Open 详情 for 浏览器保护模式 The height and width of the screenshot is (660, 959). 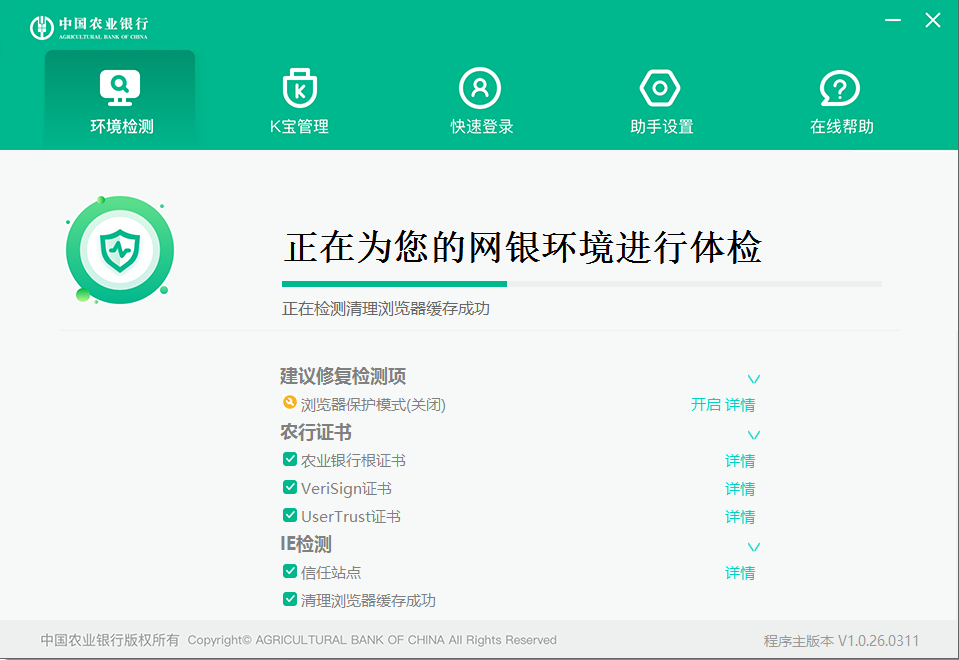[740, 405]
